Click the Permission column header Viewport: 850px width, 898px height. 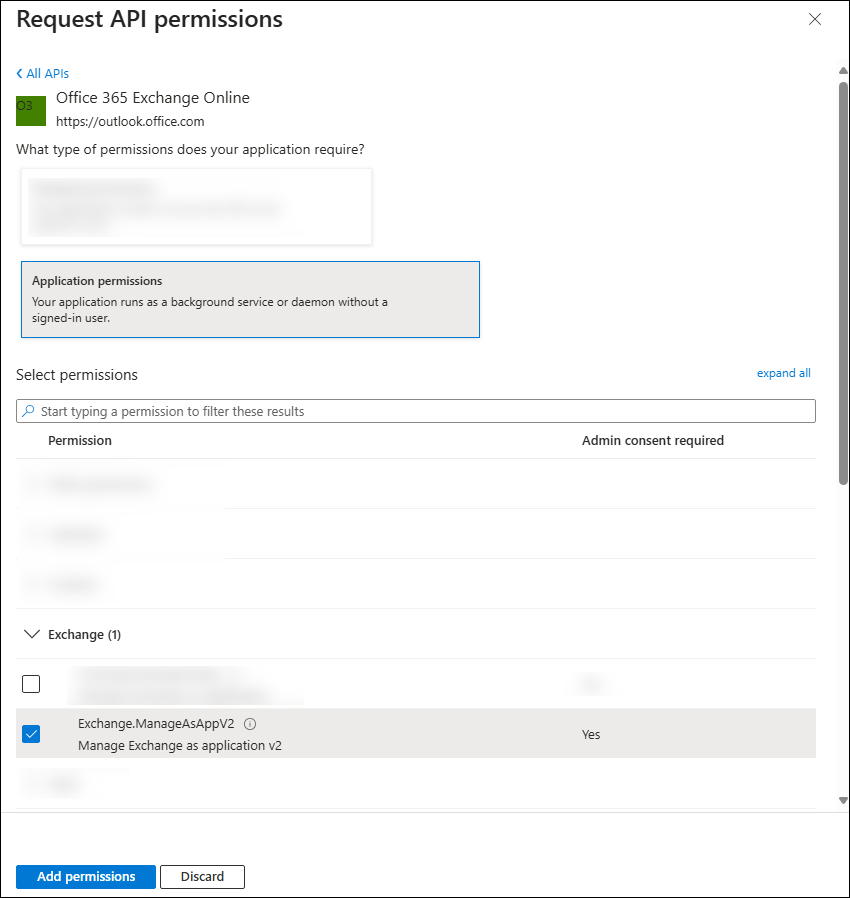click(80, 440)
